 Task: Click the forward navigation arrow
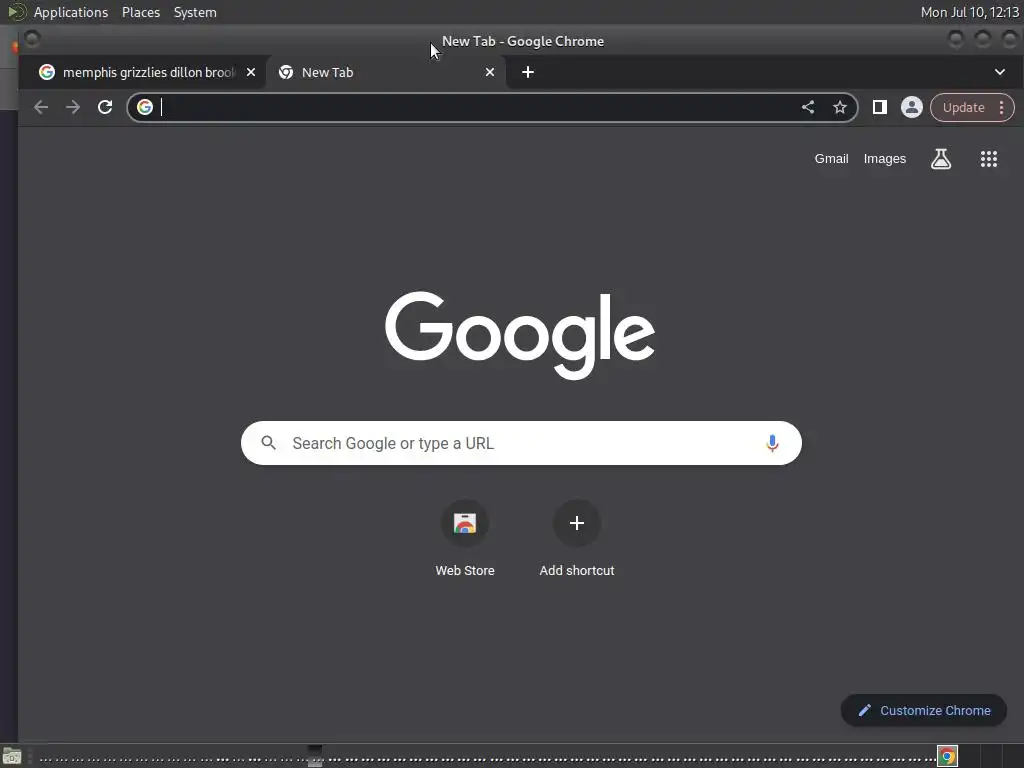(x=72, y=107)
